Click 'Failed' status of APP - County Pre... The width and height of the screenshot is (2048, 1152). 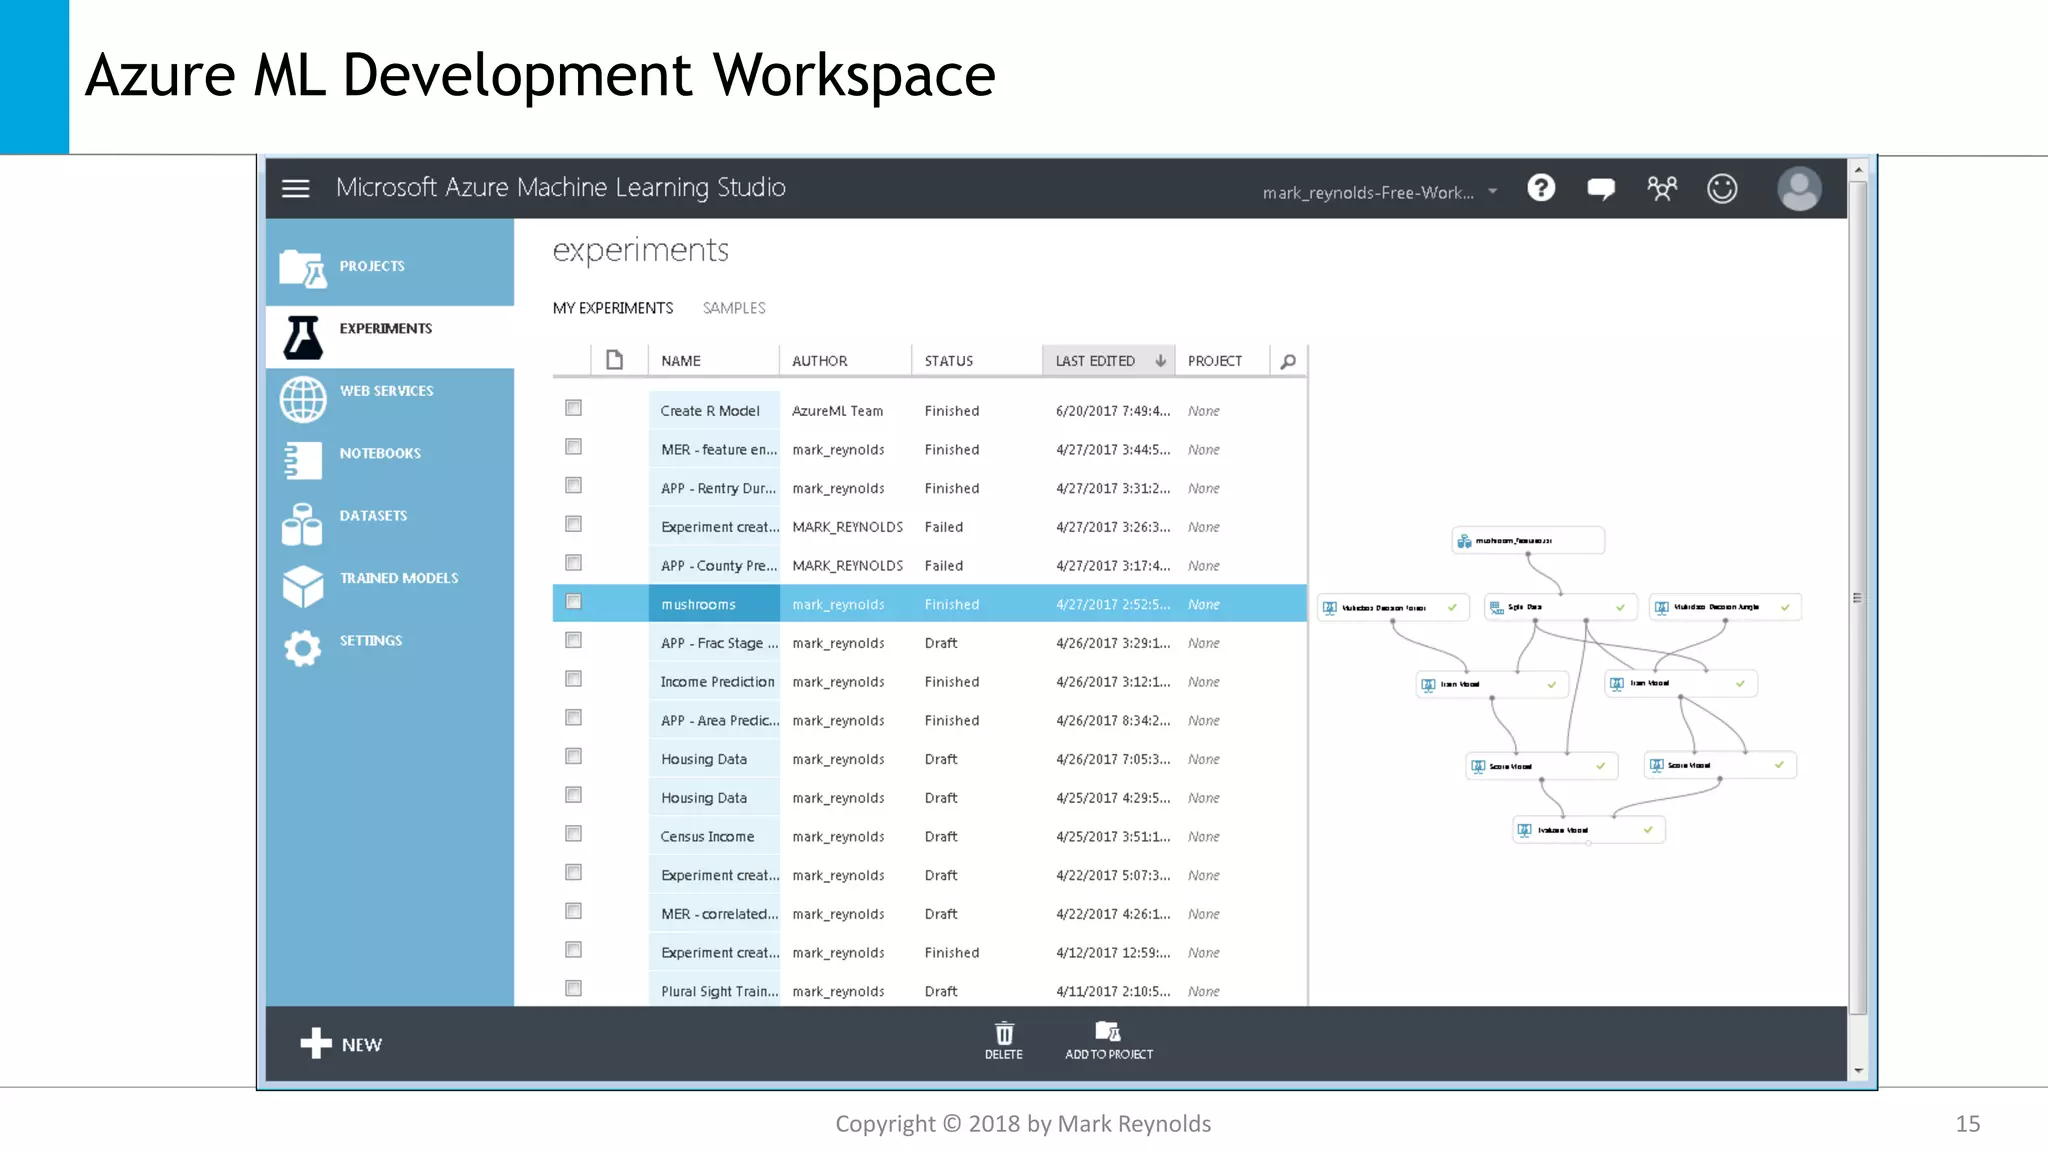point(944,566)
